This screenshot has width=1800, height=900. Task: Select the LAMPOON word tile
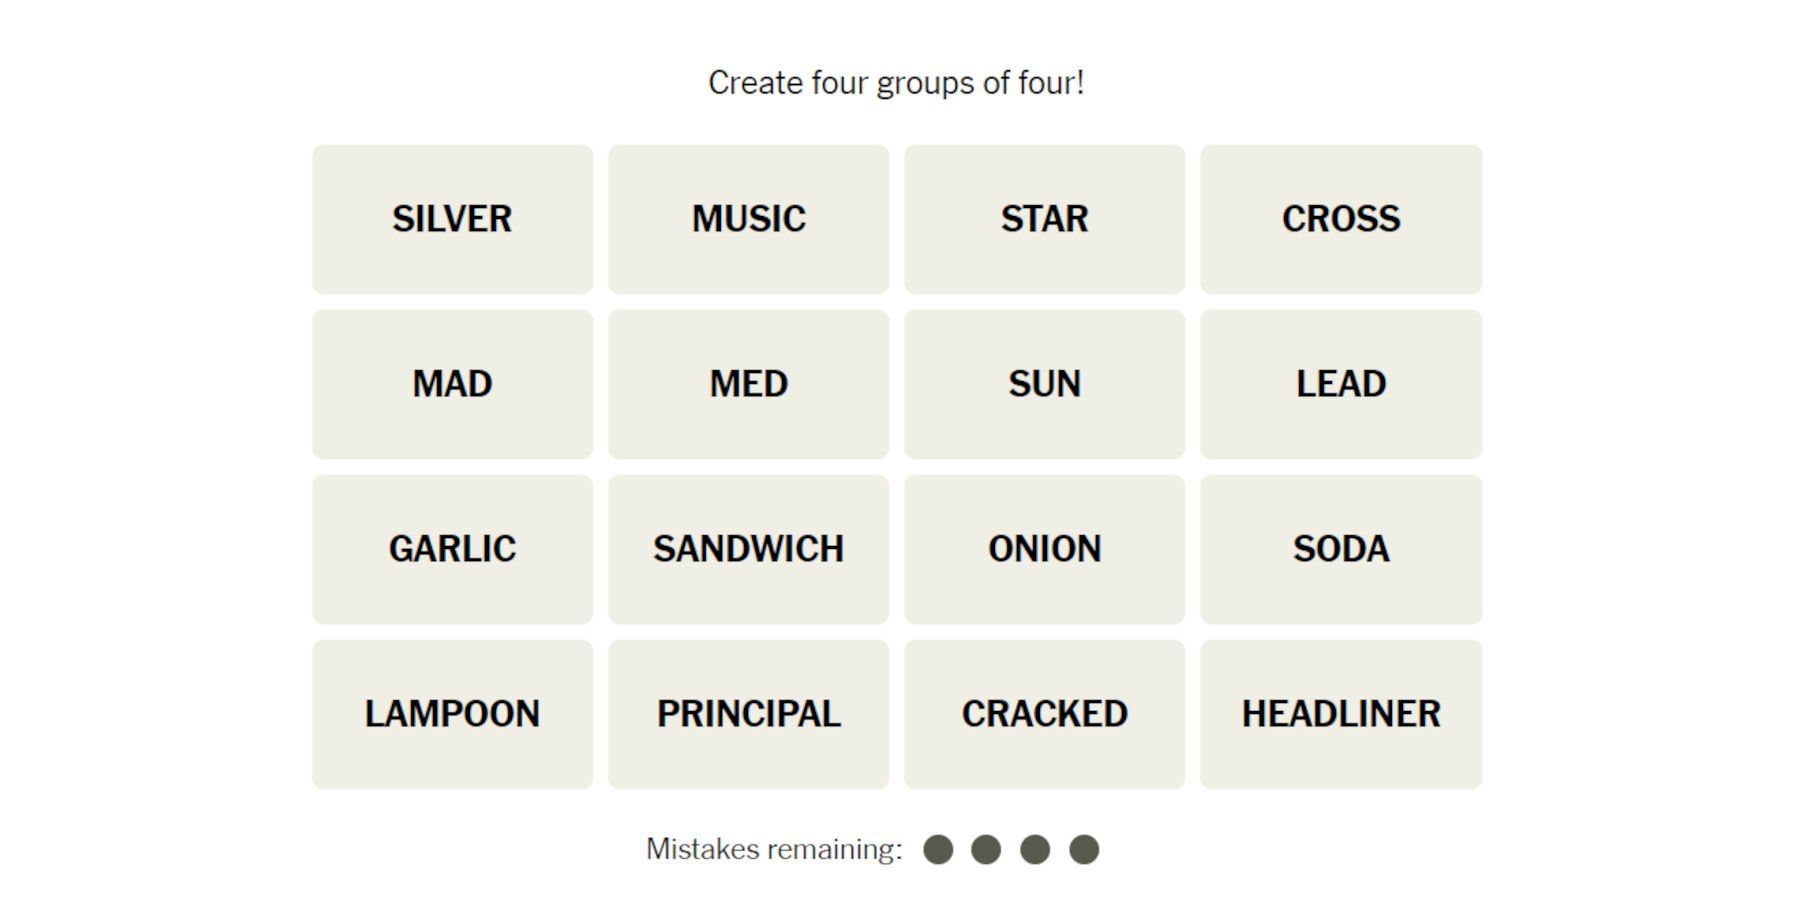[452, 714]
